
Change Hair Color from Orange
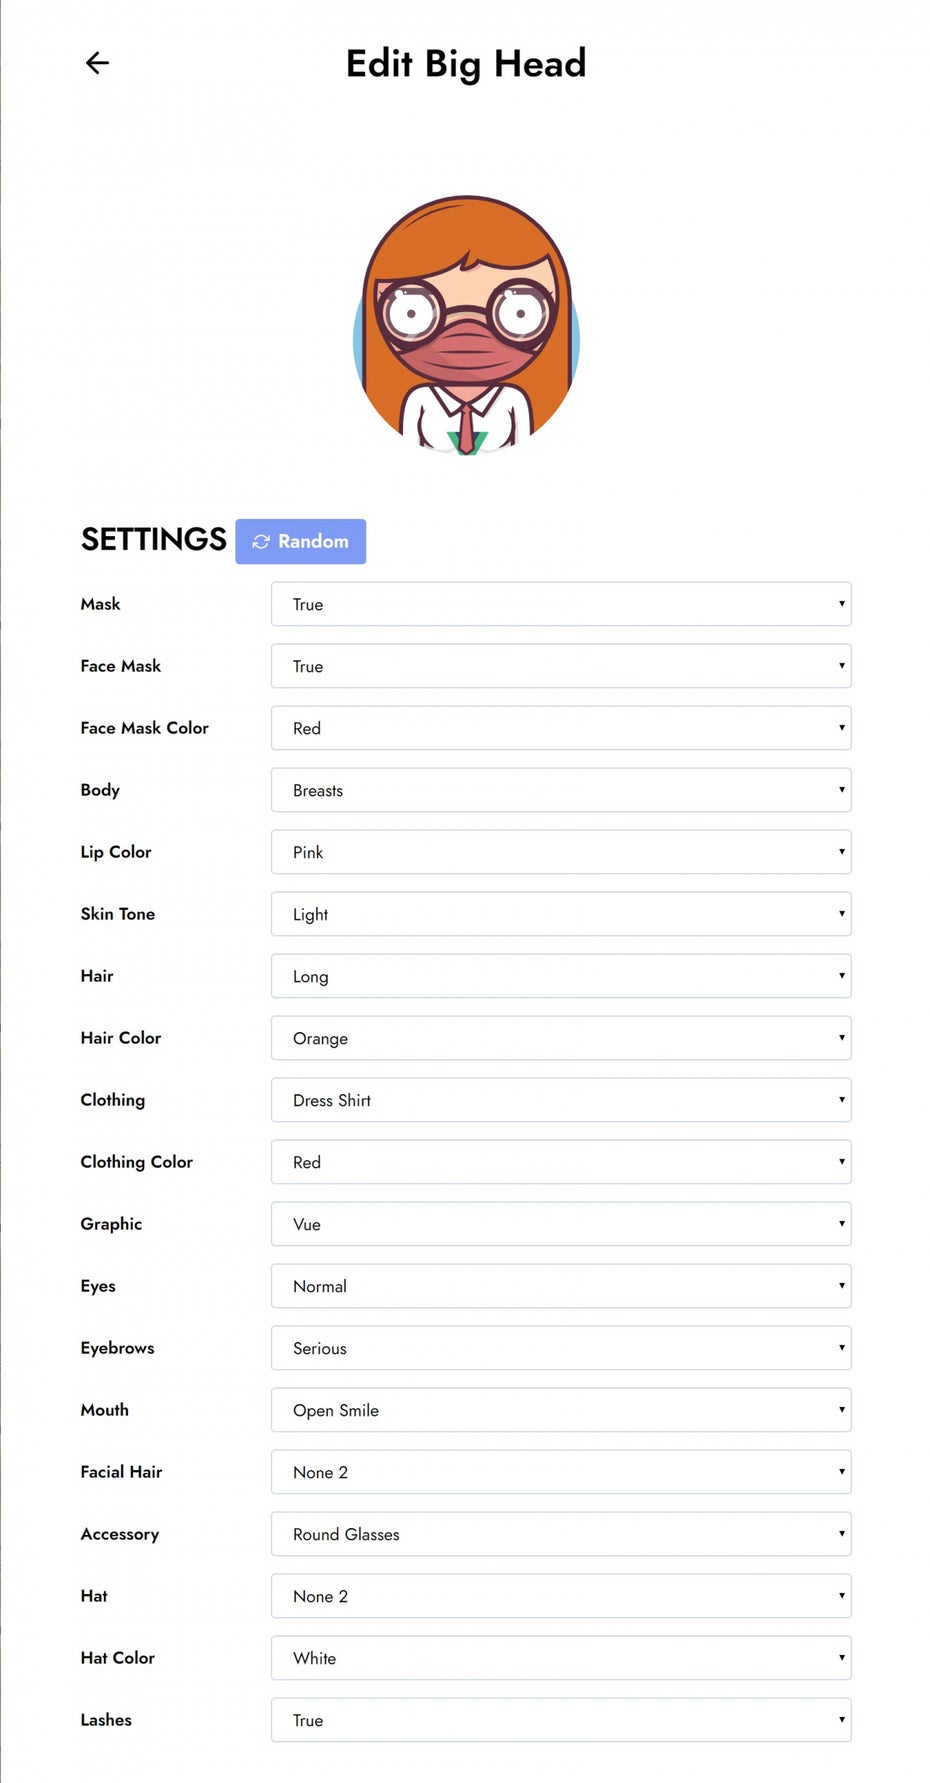click(x=561, y=1038)
